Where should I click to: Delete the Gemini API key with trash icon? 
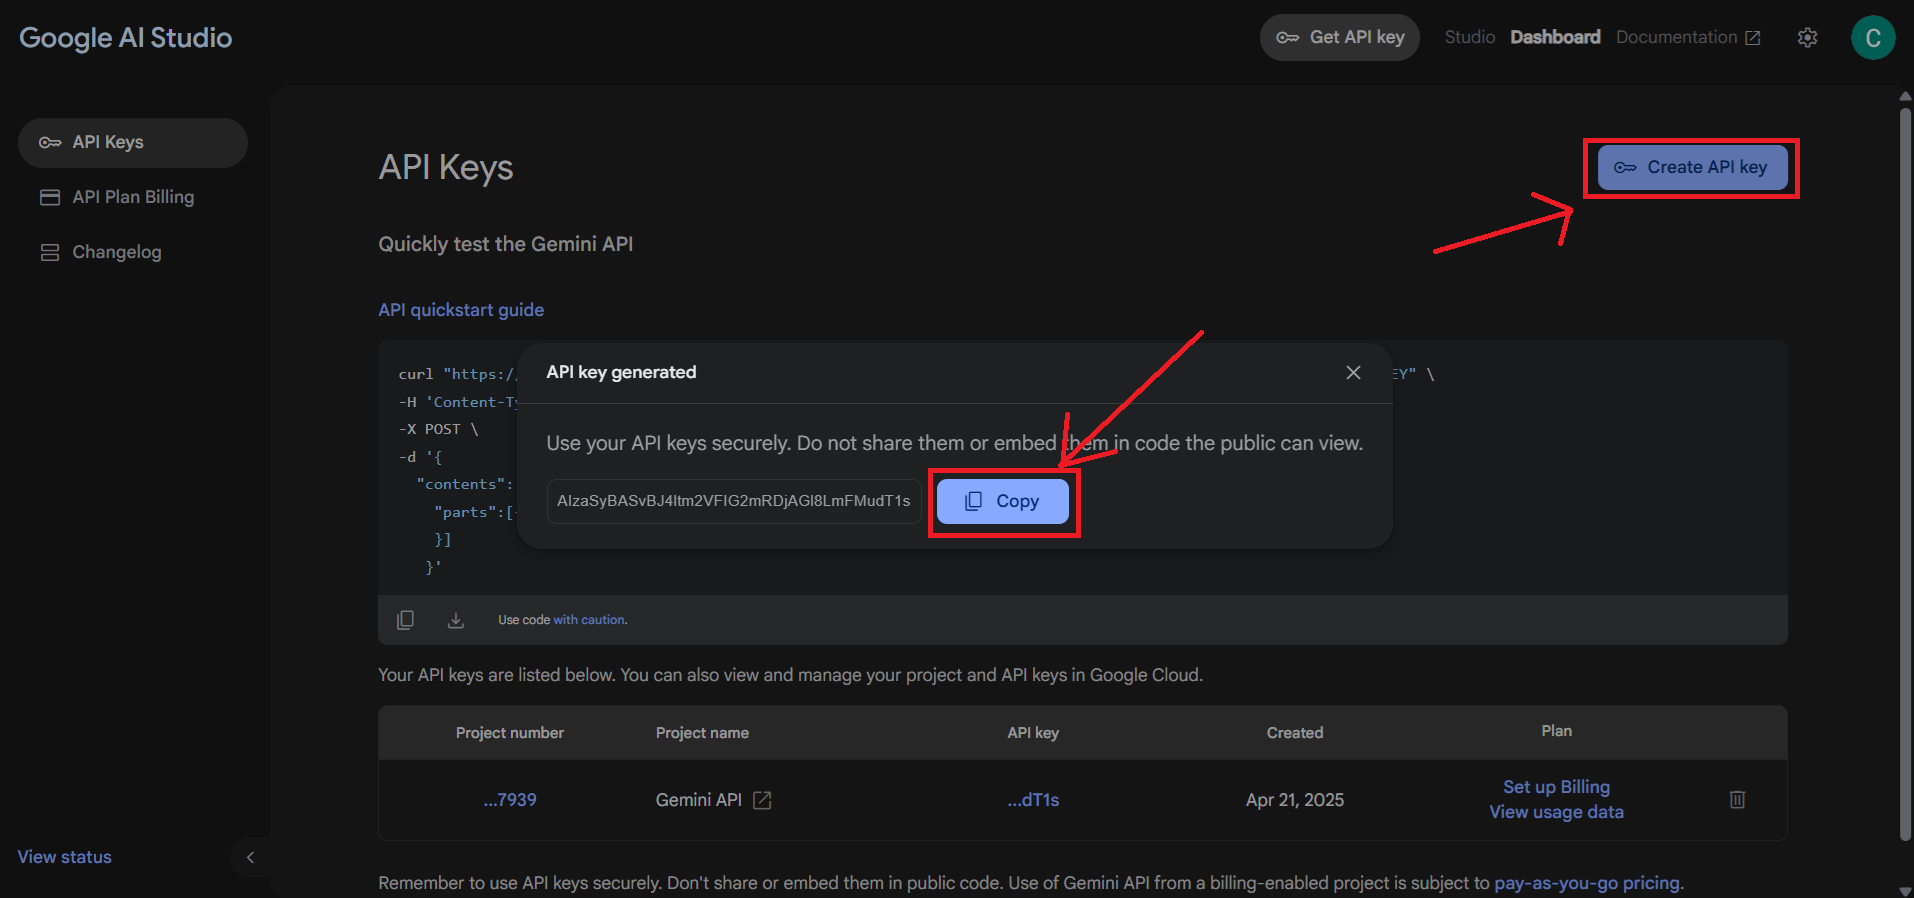tap(1737, 799)
